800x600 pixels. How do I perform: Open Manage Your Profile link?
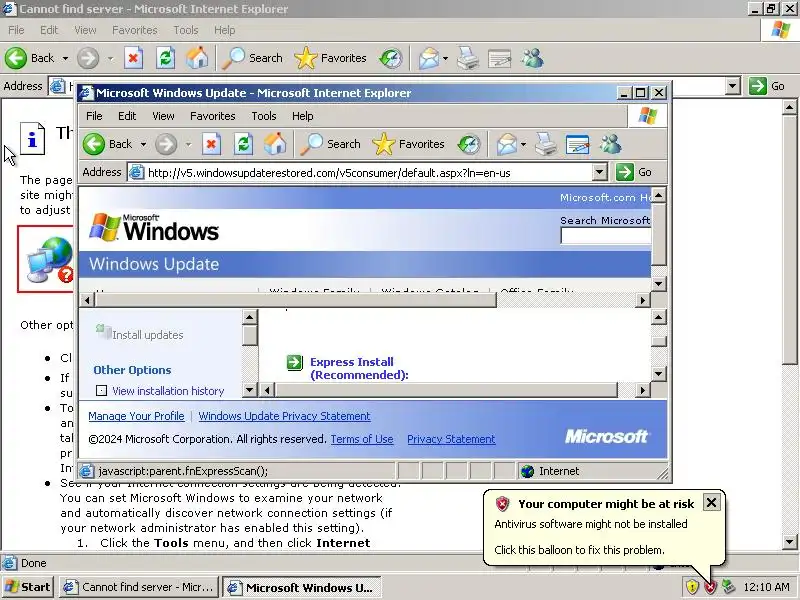tap(136, 416)
